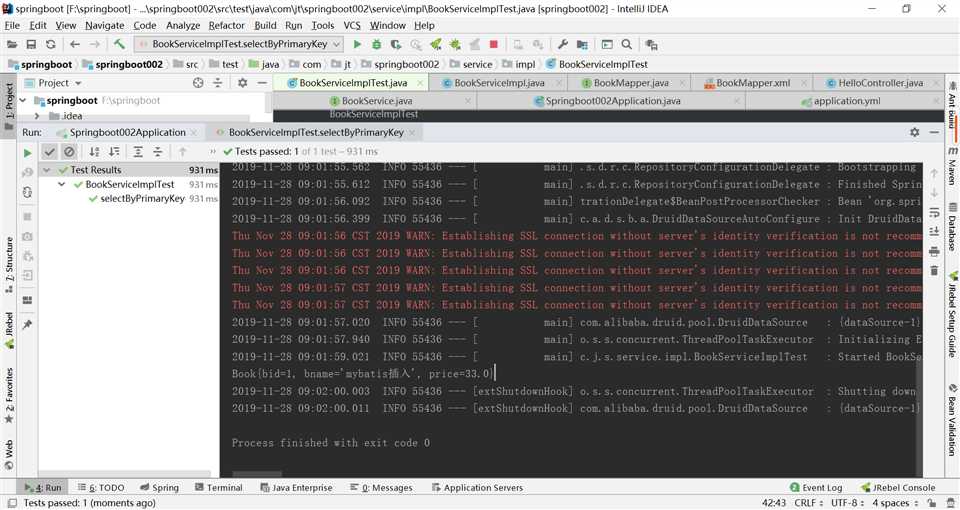Switch to application.yml tab
The width and height of the screenshot is (960, 510).
[845, 101]
